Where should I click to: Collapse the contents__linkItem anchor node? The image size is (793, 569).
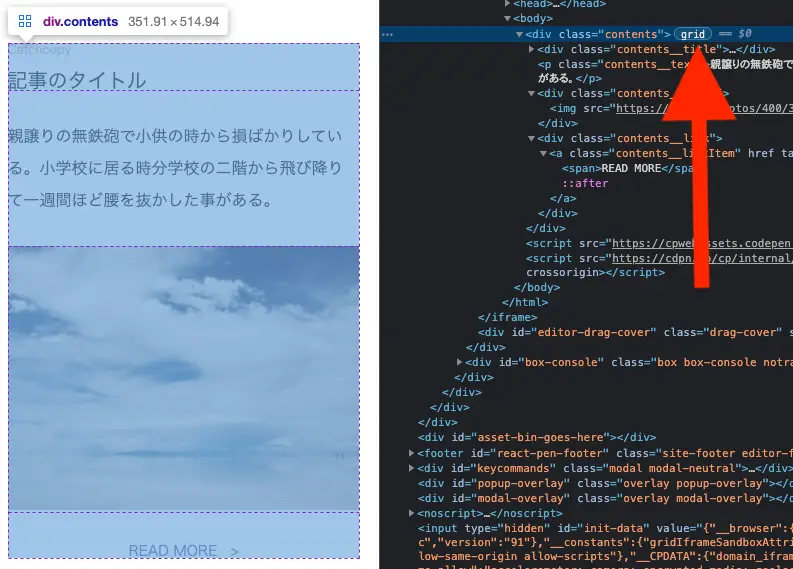tap(543, 153)
